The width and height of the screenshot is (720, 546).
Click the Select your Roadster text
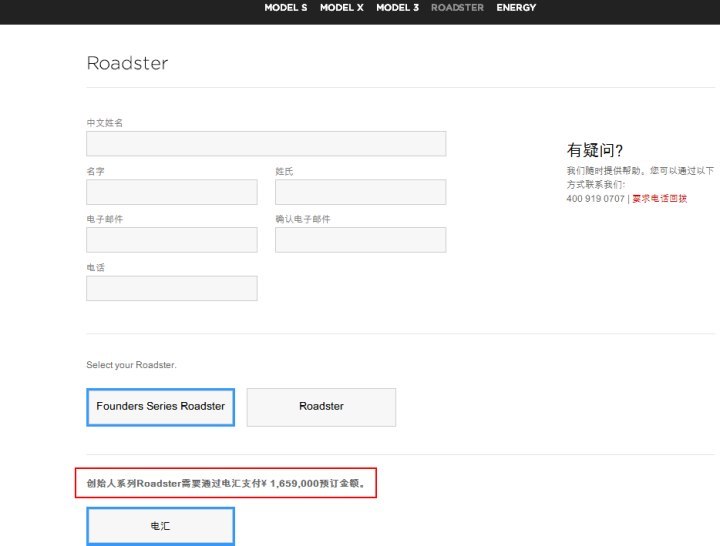click(131, 365)
